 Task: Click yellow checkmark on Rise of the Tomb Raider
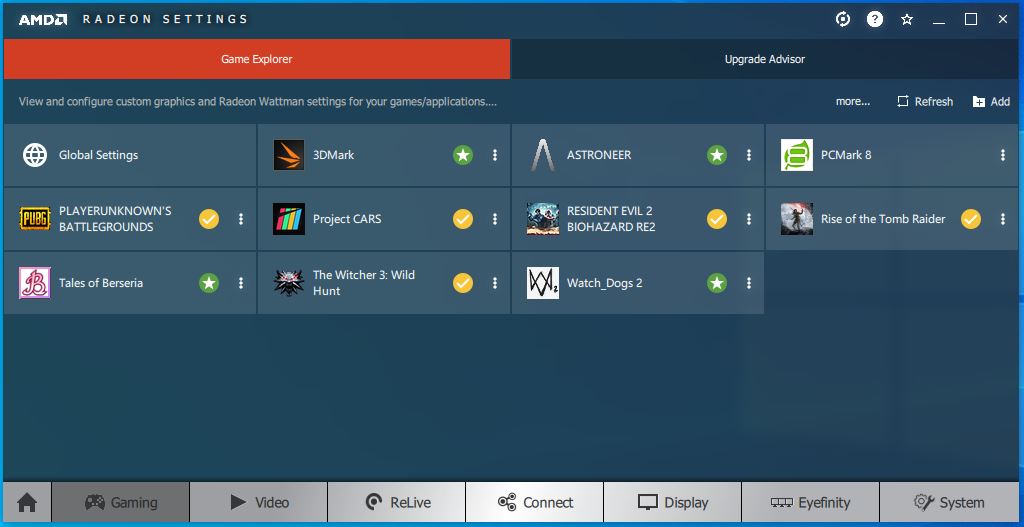coord(971,219)
